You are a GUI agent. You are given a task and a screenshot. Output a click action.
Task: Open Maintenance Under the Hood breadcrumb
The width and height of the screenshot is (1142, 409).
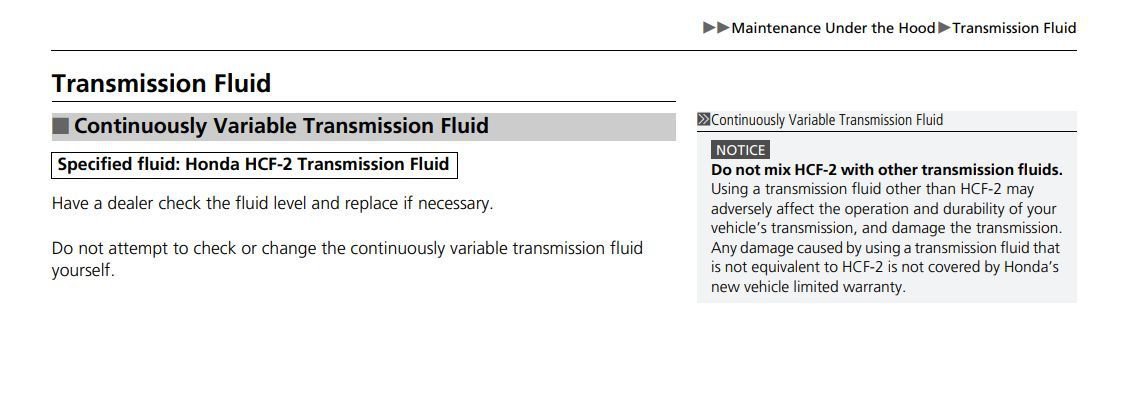click(833, 28)
